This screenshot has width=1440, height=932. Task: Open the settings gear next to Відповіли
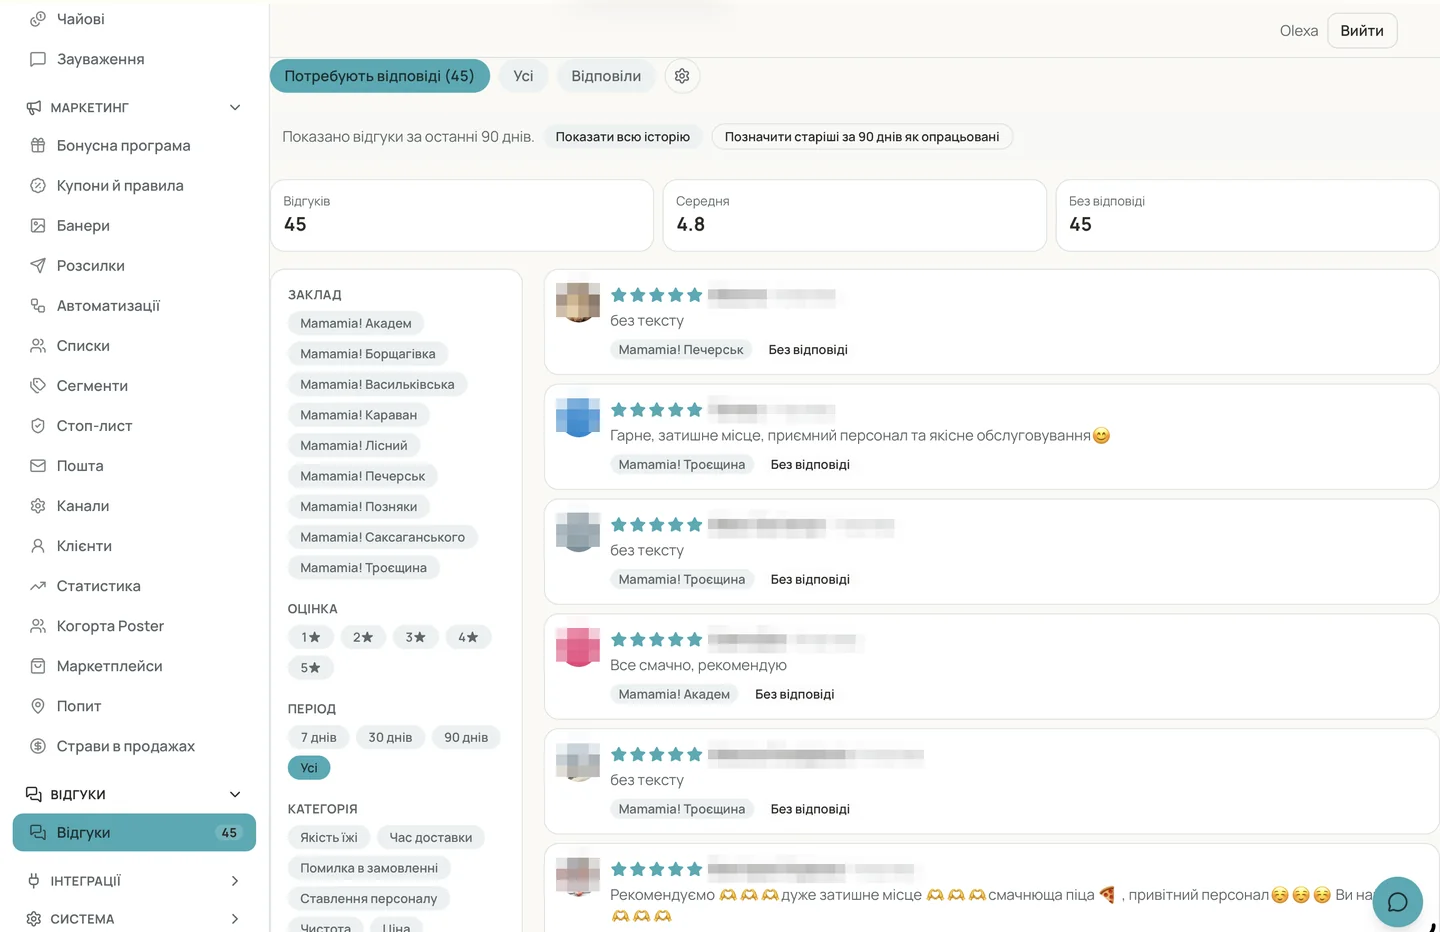682,76
